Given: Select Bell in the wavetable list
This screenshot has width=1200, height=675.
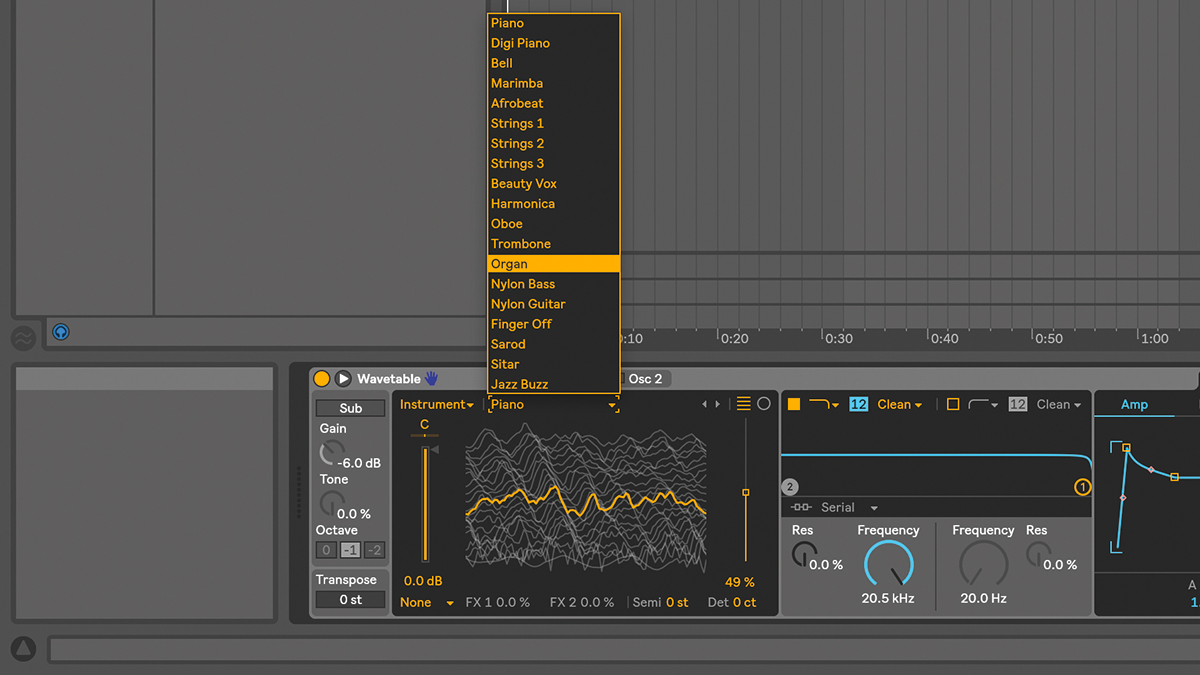Looking at the screenshot, I should click(x=554, y=63).
